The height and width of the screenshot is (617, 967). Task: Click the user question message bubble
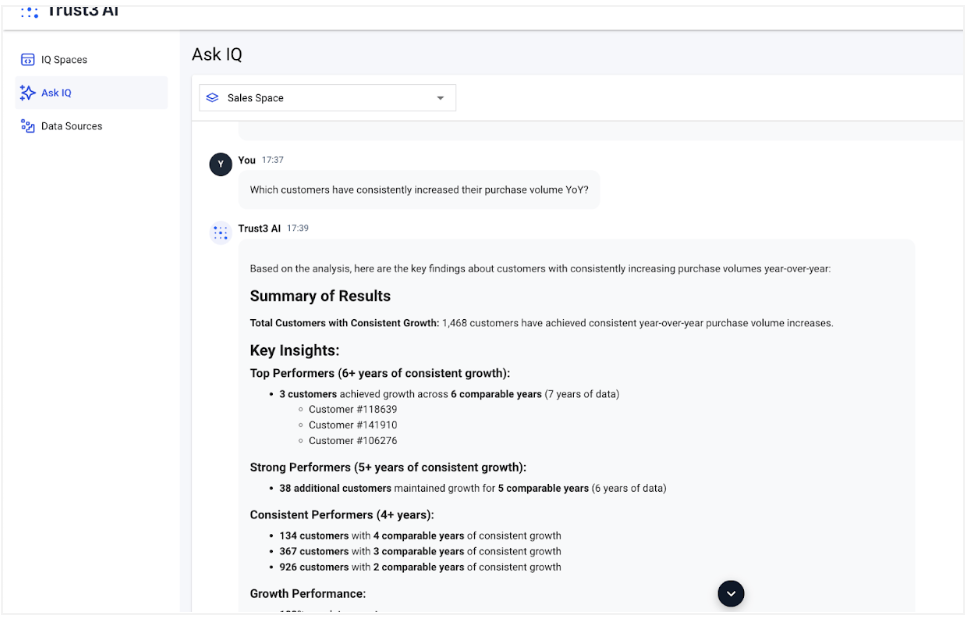419,190
